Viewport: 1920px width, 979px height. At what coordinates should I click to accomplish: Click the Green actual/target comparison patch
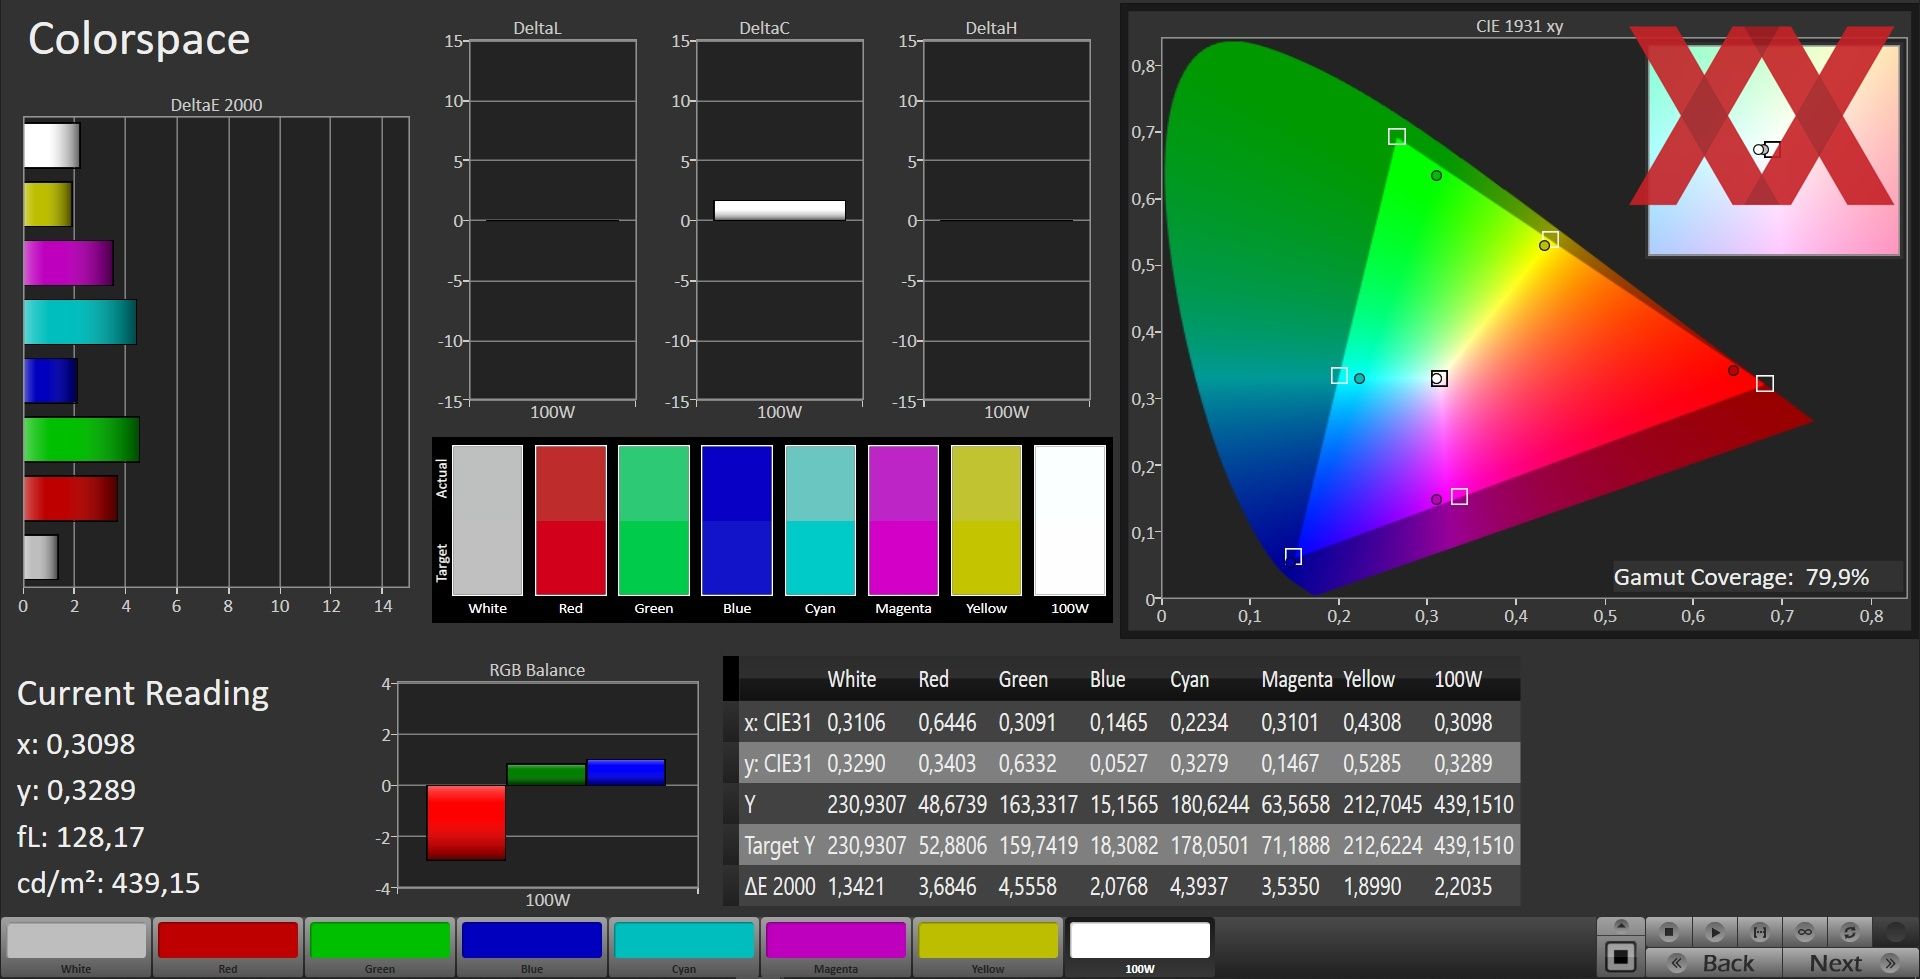pyautogui.click(x=653, y=520)
